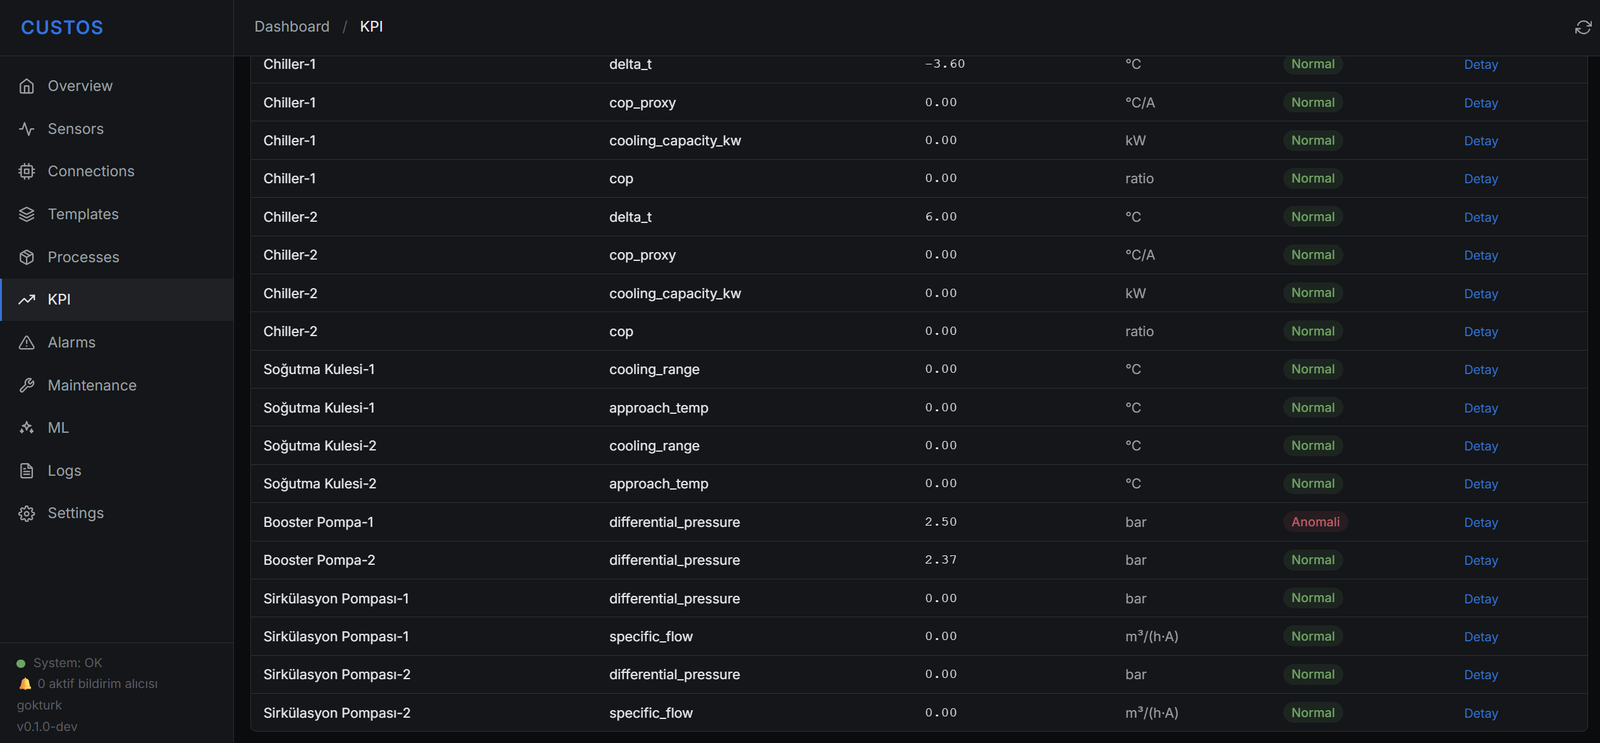The height and width of the screenshot is (743, 1600).
Task: Click the Alarms warning triangle icon
Action: (27, 342)
